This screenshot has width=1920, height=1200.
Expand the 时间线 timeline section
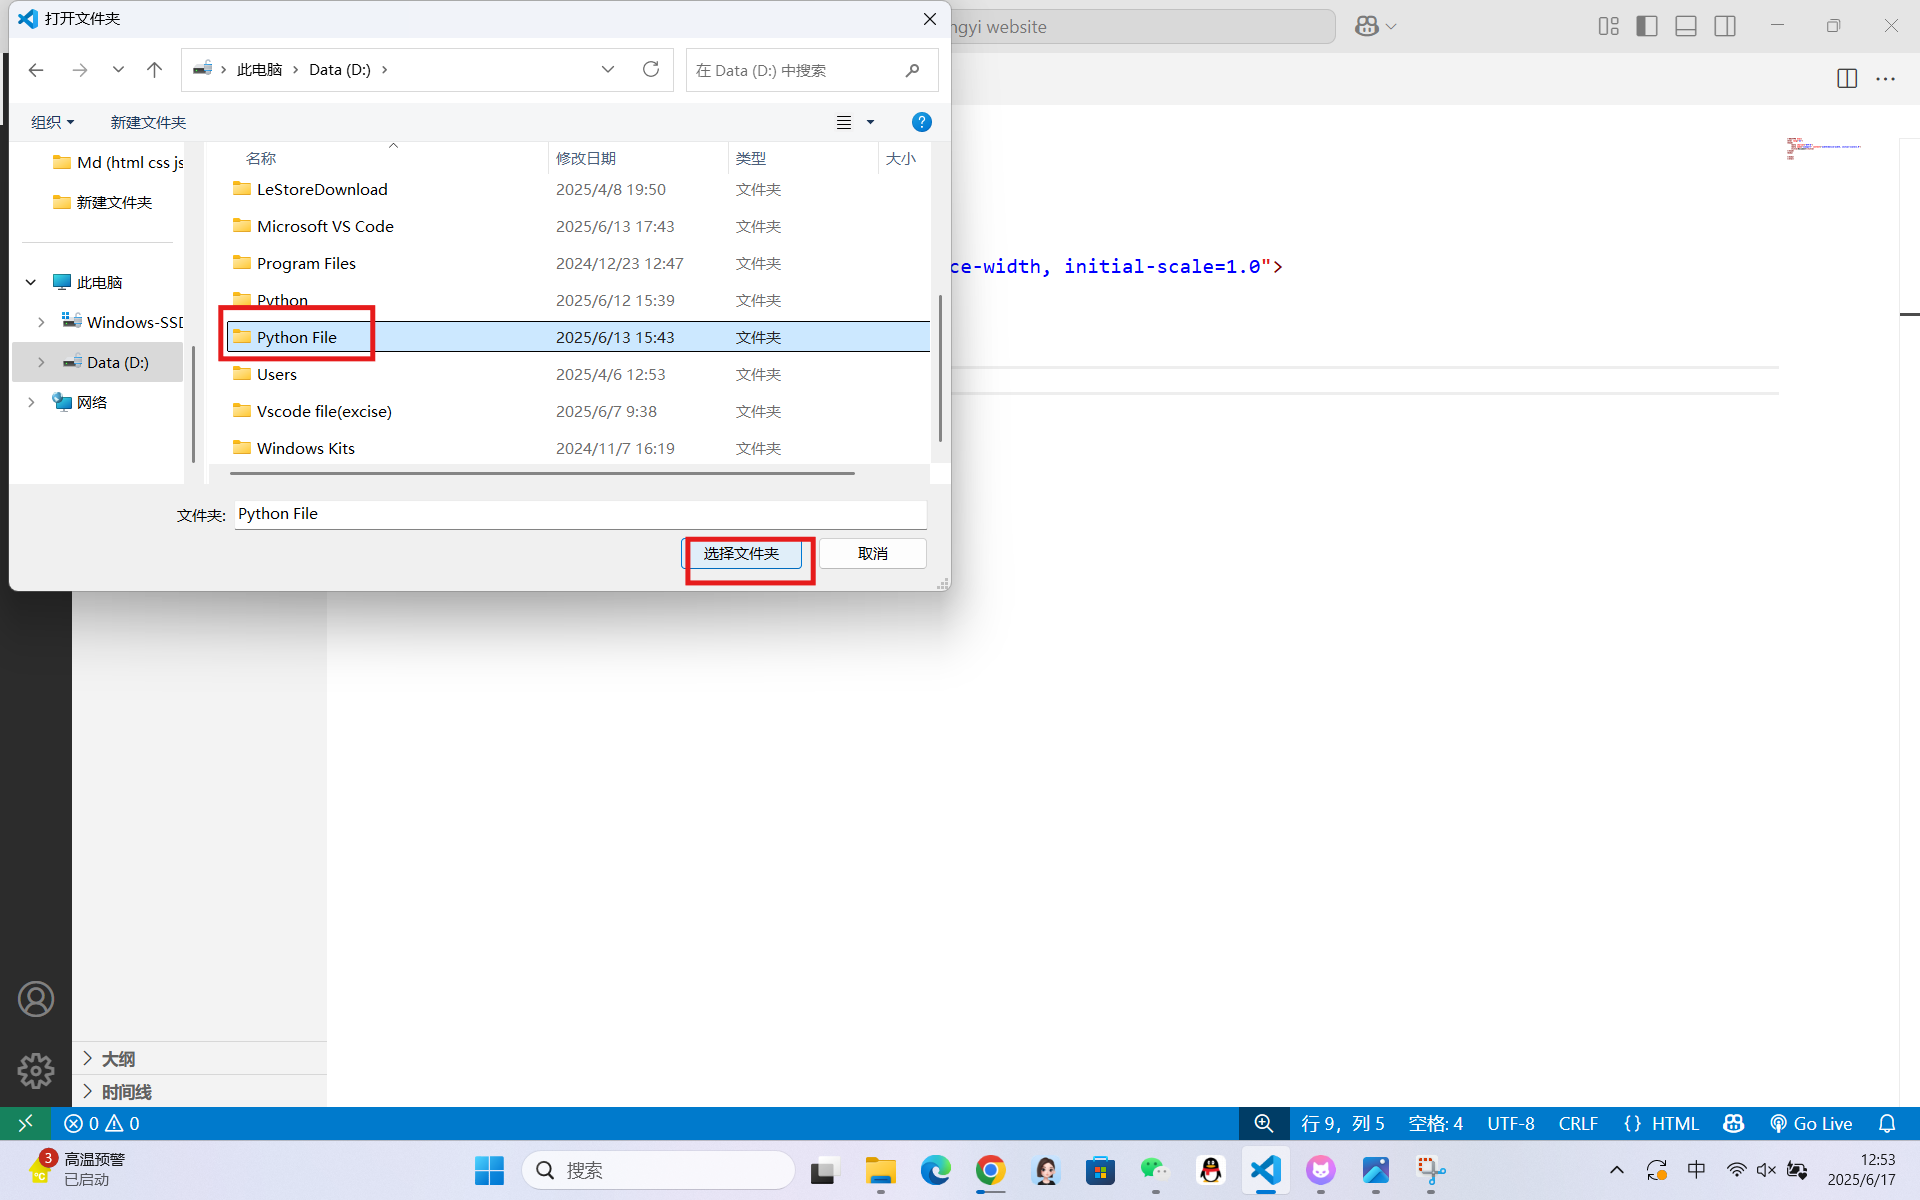click(200, 1091)
